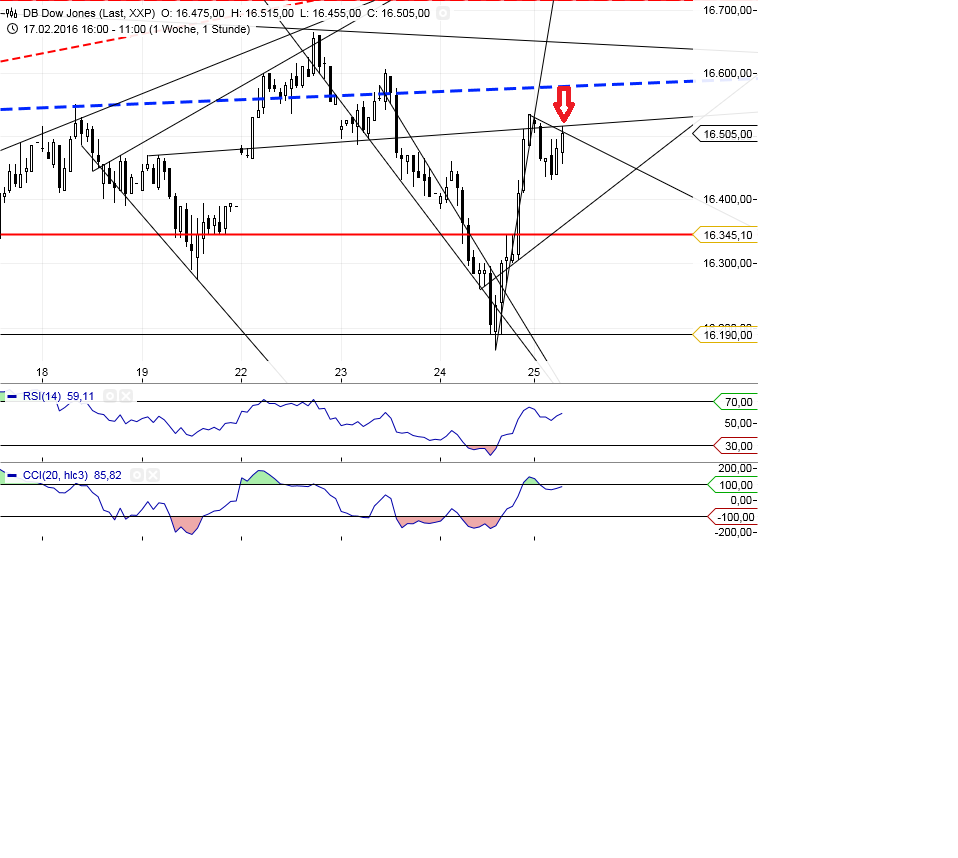958x858 pixels.
Task: Open settings icon next to the C: 16.505,00 value
Action: click(443, 13)
